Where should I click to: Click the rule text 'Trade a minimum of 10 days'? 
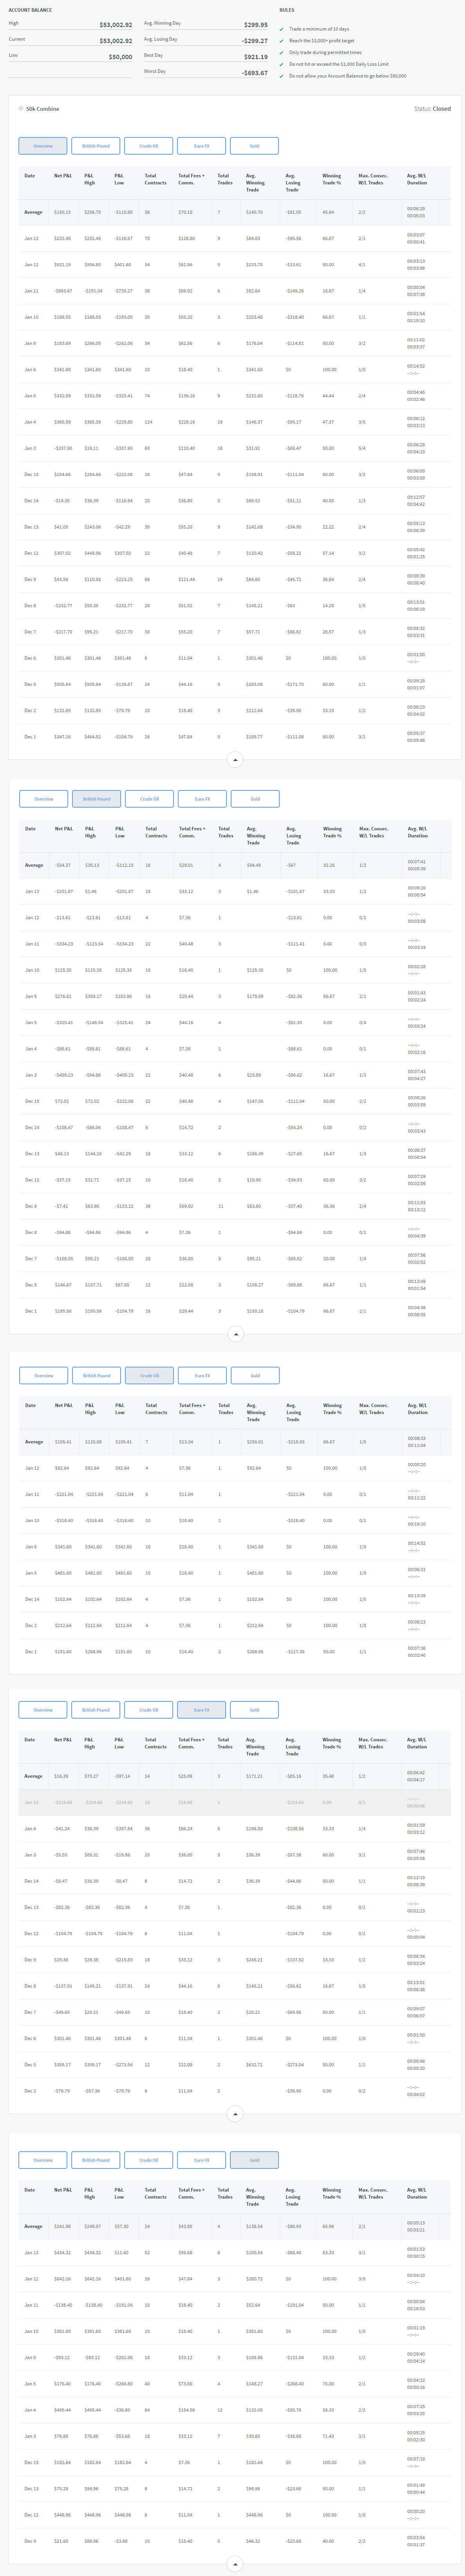(x=319, y=29)
